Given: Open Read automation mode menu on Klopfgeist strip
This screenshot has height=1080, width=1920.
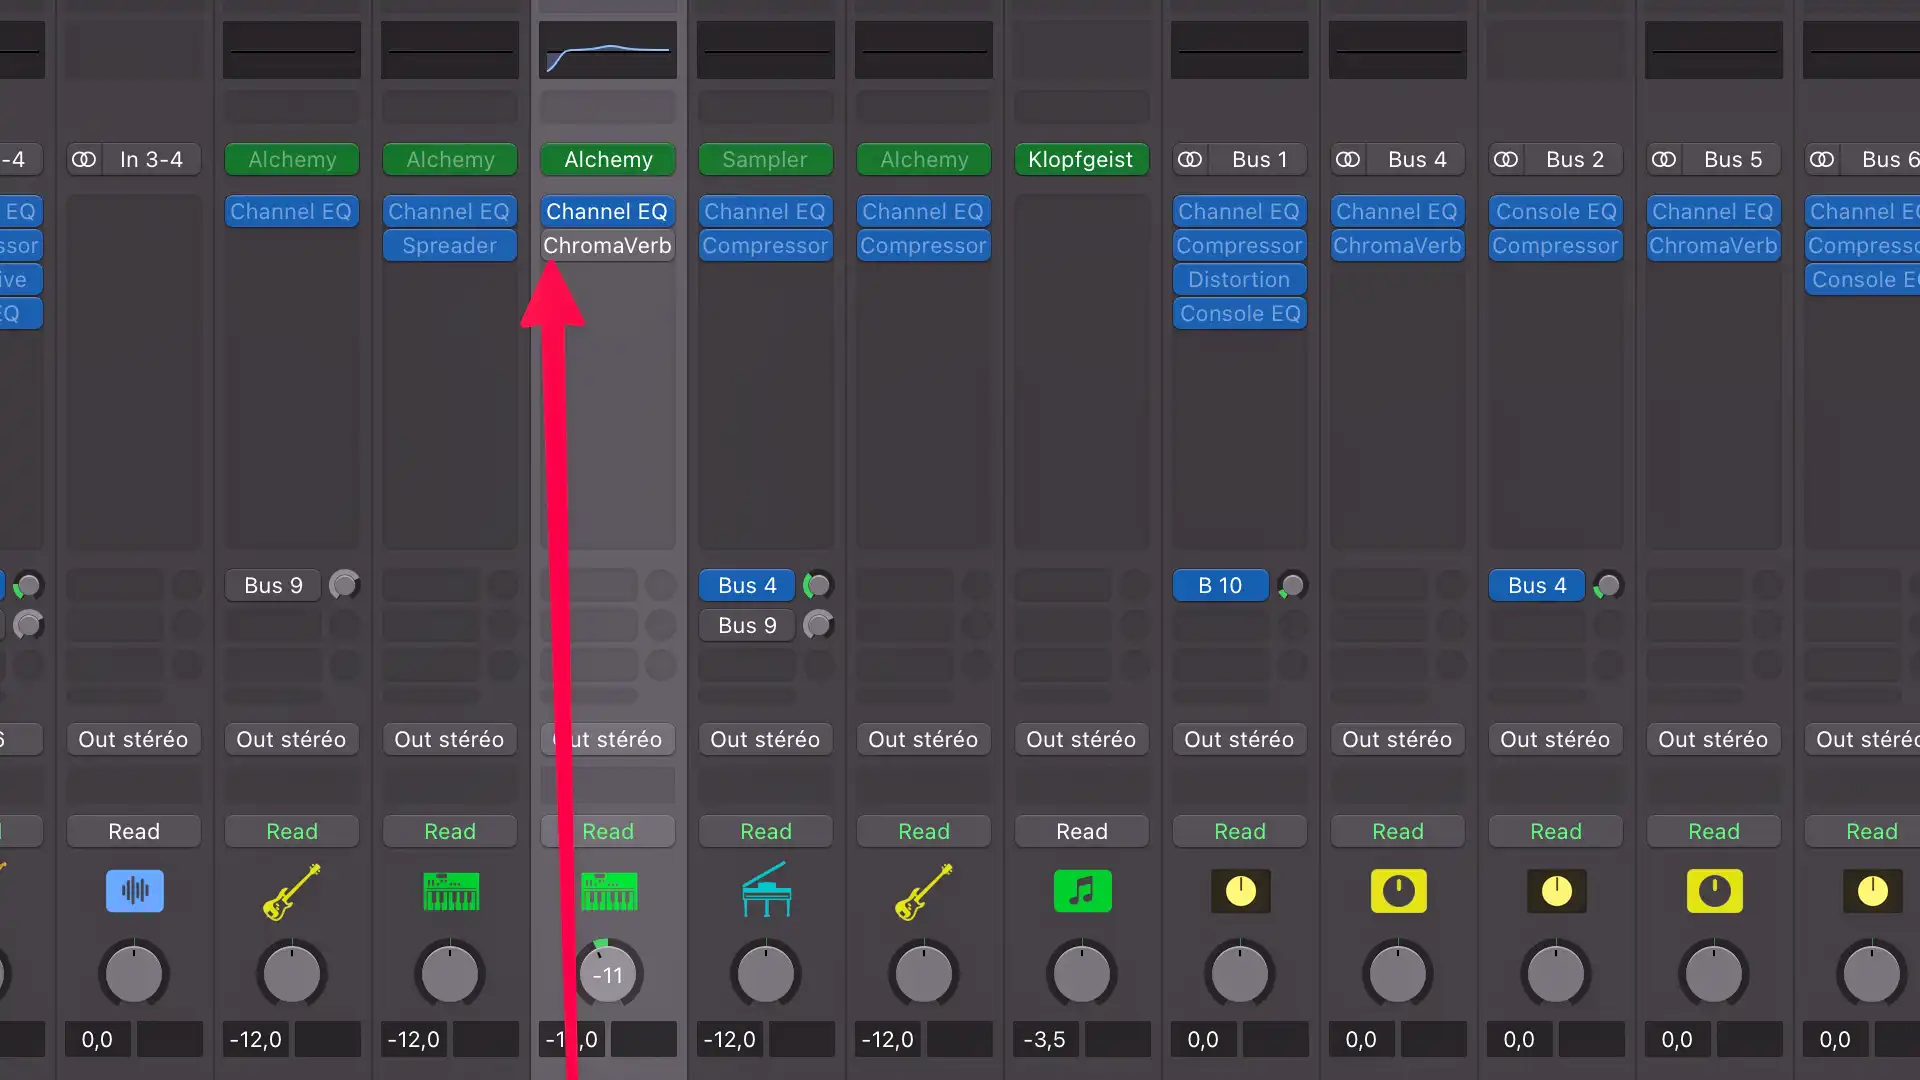Looking at the screenshot, I should [x=1082, y=831].
